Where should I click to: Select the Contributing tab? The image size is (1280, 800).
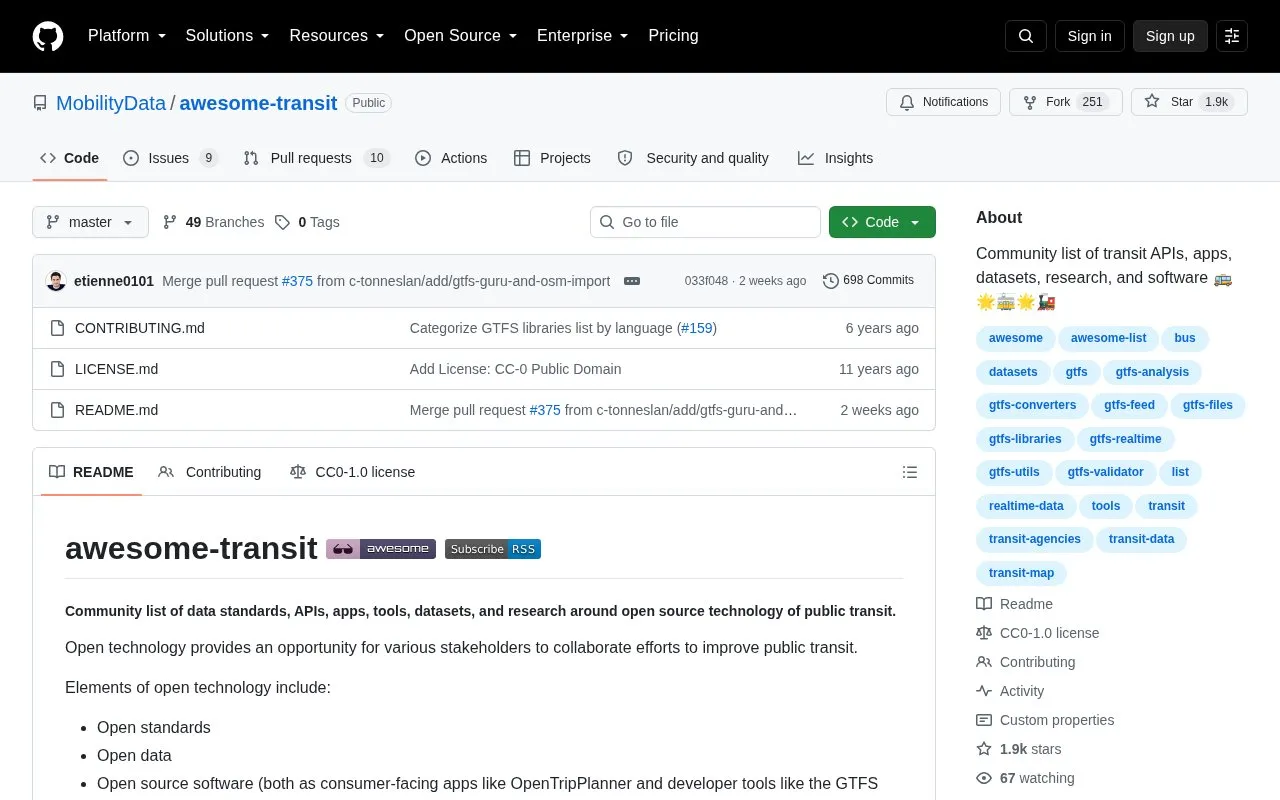pos(210,472)
